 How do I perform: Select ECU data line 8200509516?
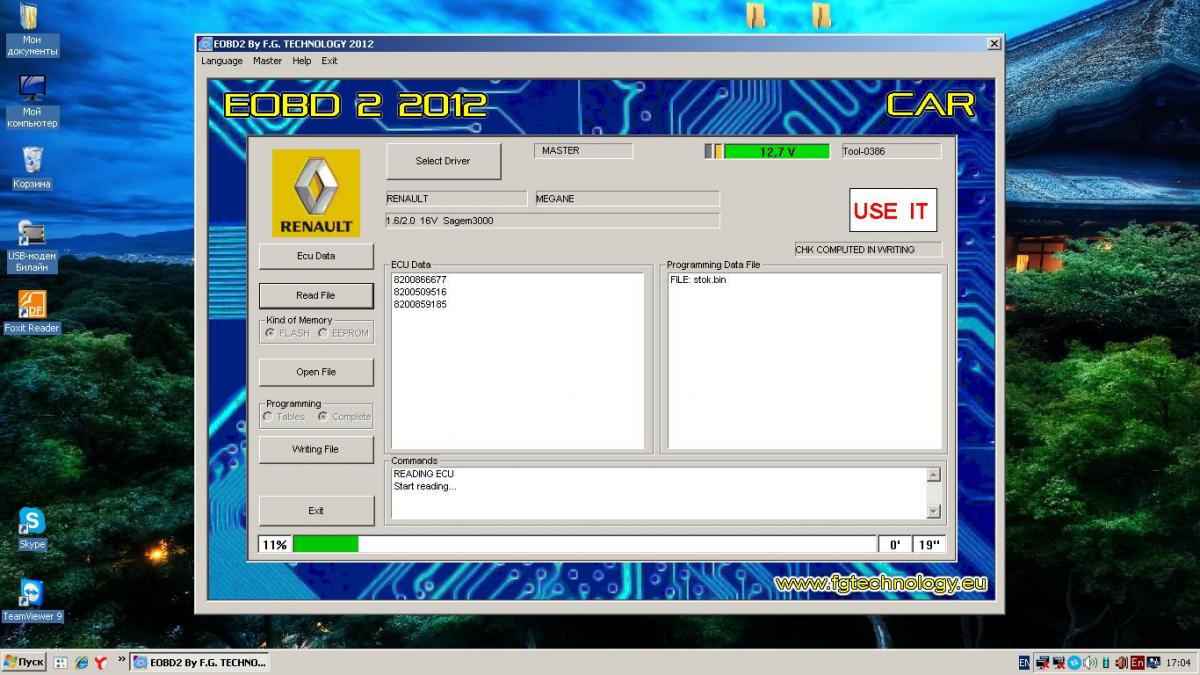[420, 292]
